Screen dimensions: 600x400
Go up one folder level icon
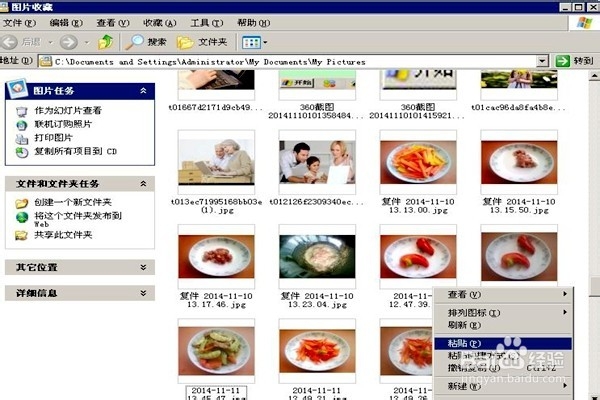coord(106,42)
